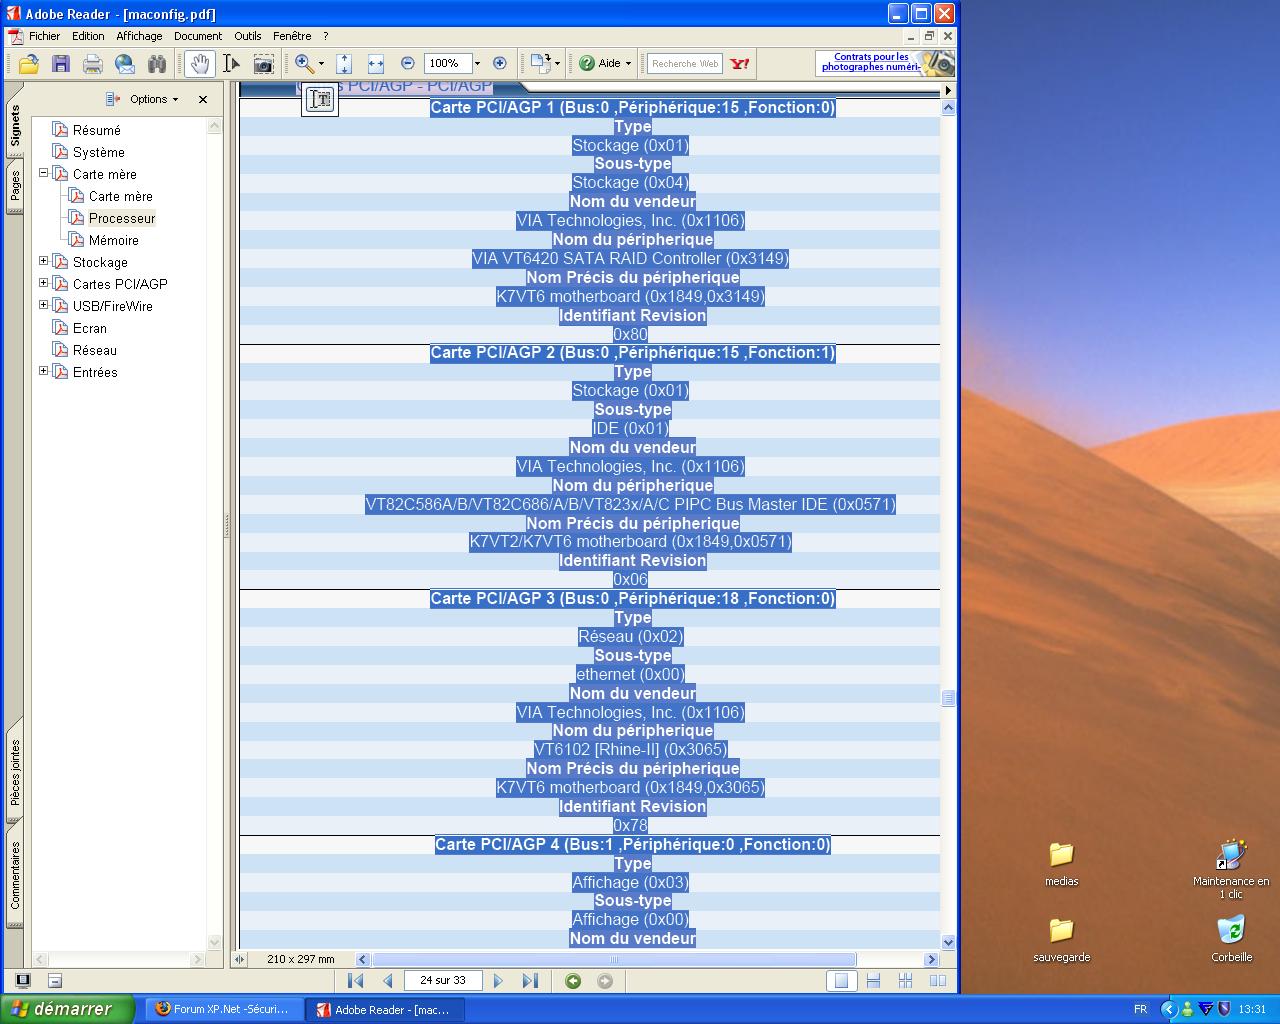
Task: Collapse the Carte mère bookmark node
Action: pos(43,173)
